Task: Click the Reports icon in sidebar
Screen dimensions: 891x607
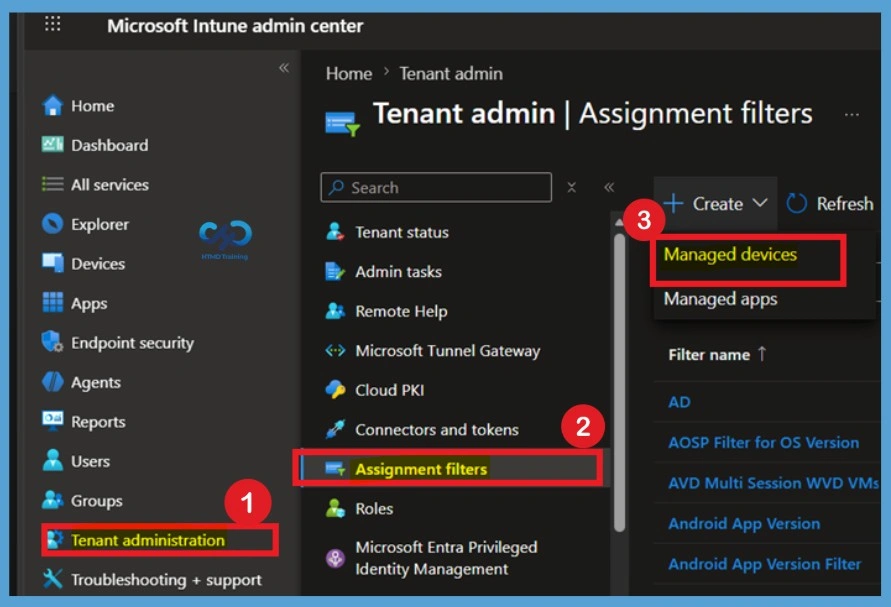Action: tap(52, 421)
